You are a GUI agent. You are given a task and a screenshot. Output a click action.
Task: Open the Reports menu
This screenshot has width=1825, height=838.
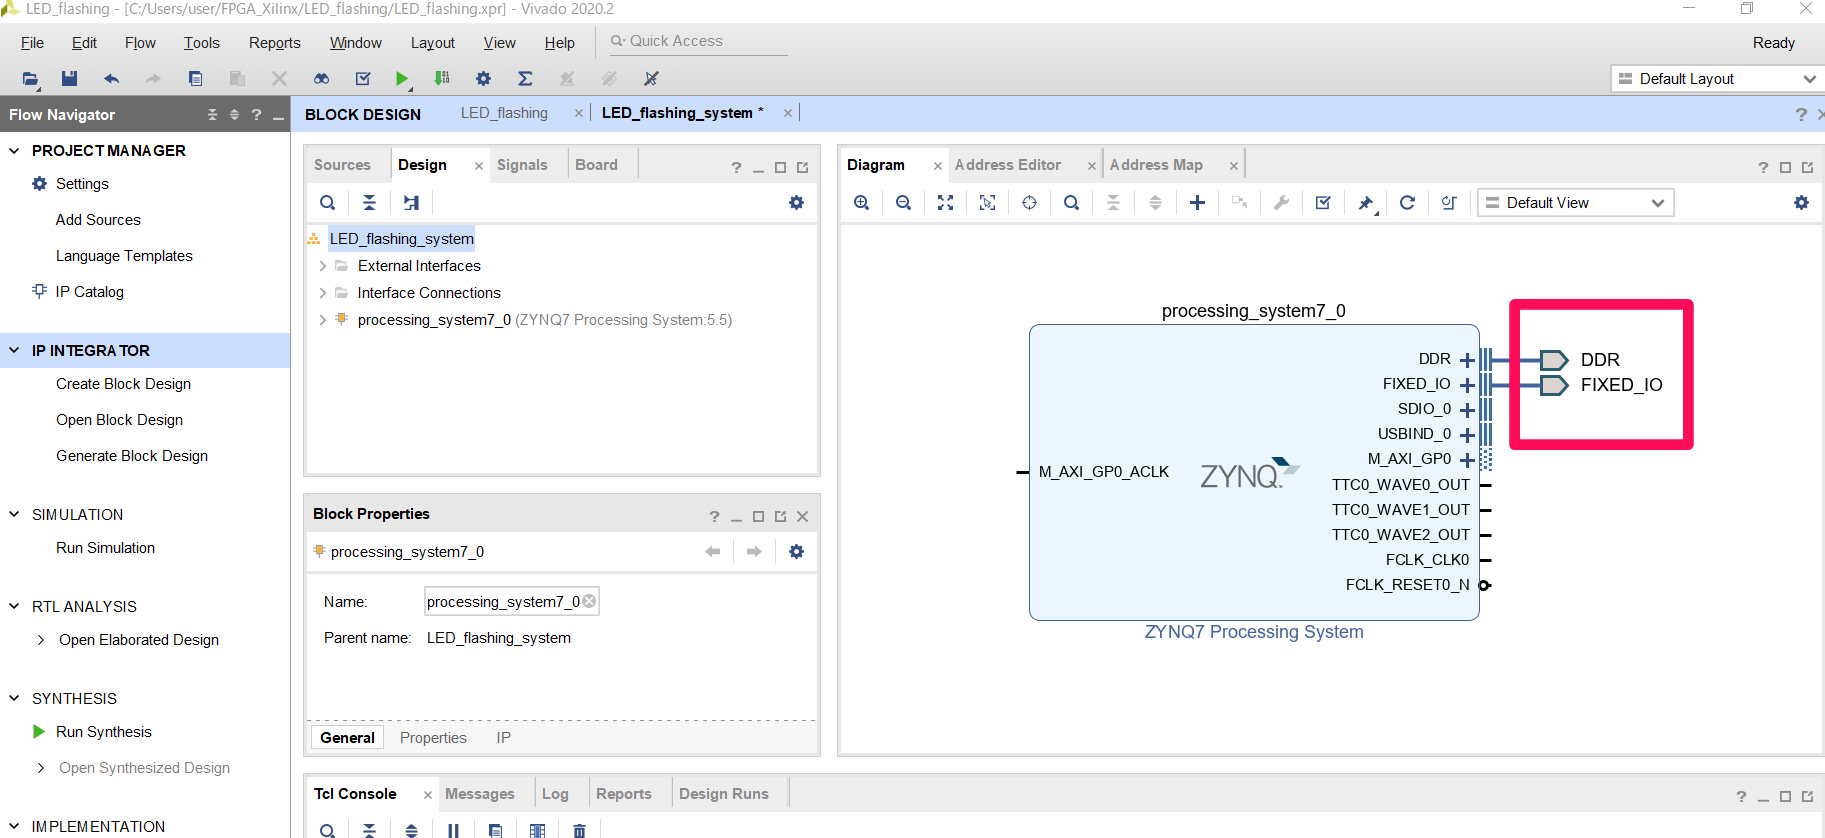(275, 43)
